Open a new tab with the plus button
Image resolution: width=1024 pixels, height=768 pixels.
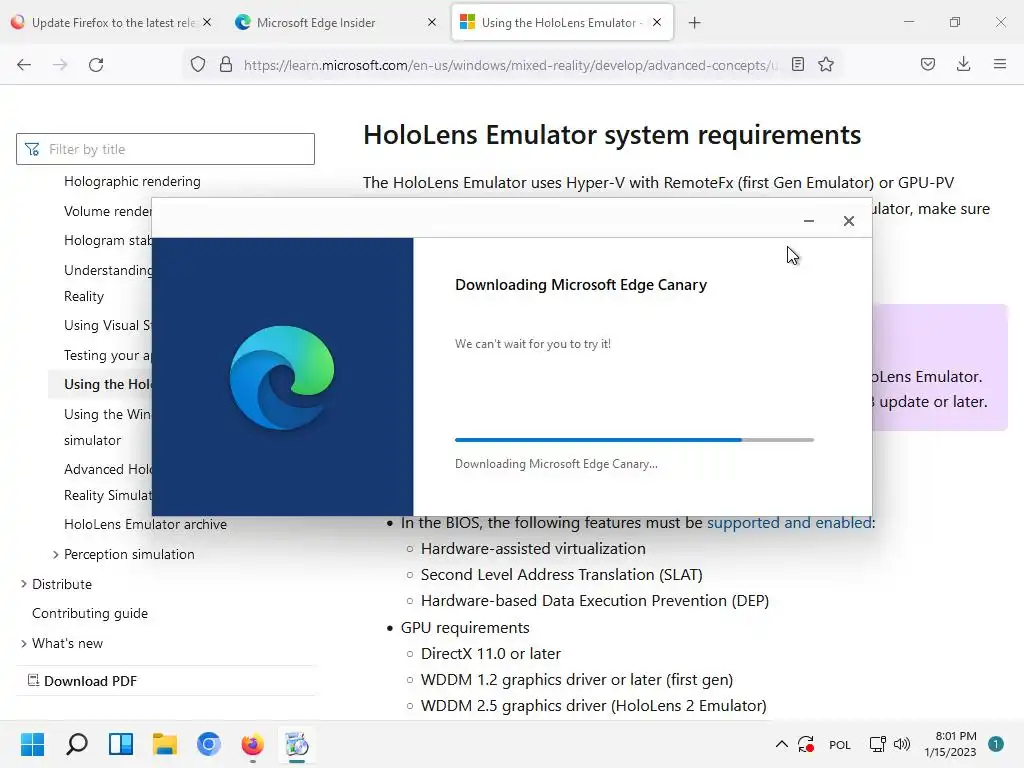click(694, 23)
